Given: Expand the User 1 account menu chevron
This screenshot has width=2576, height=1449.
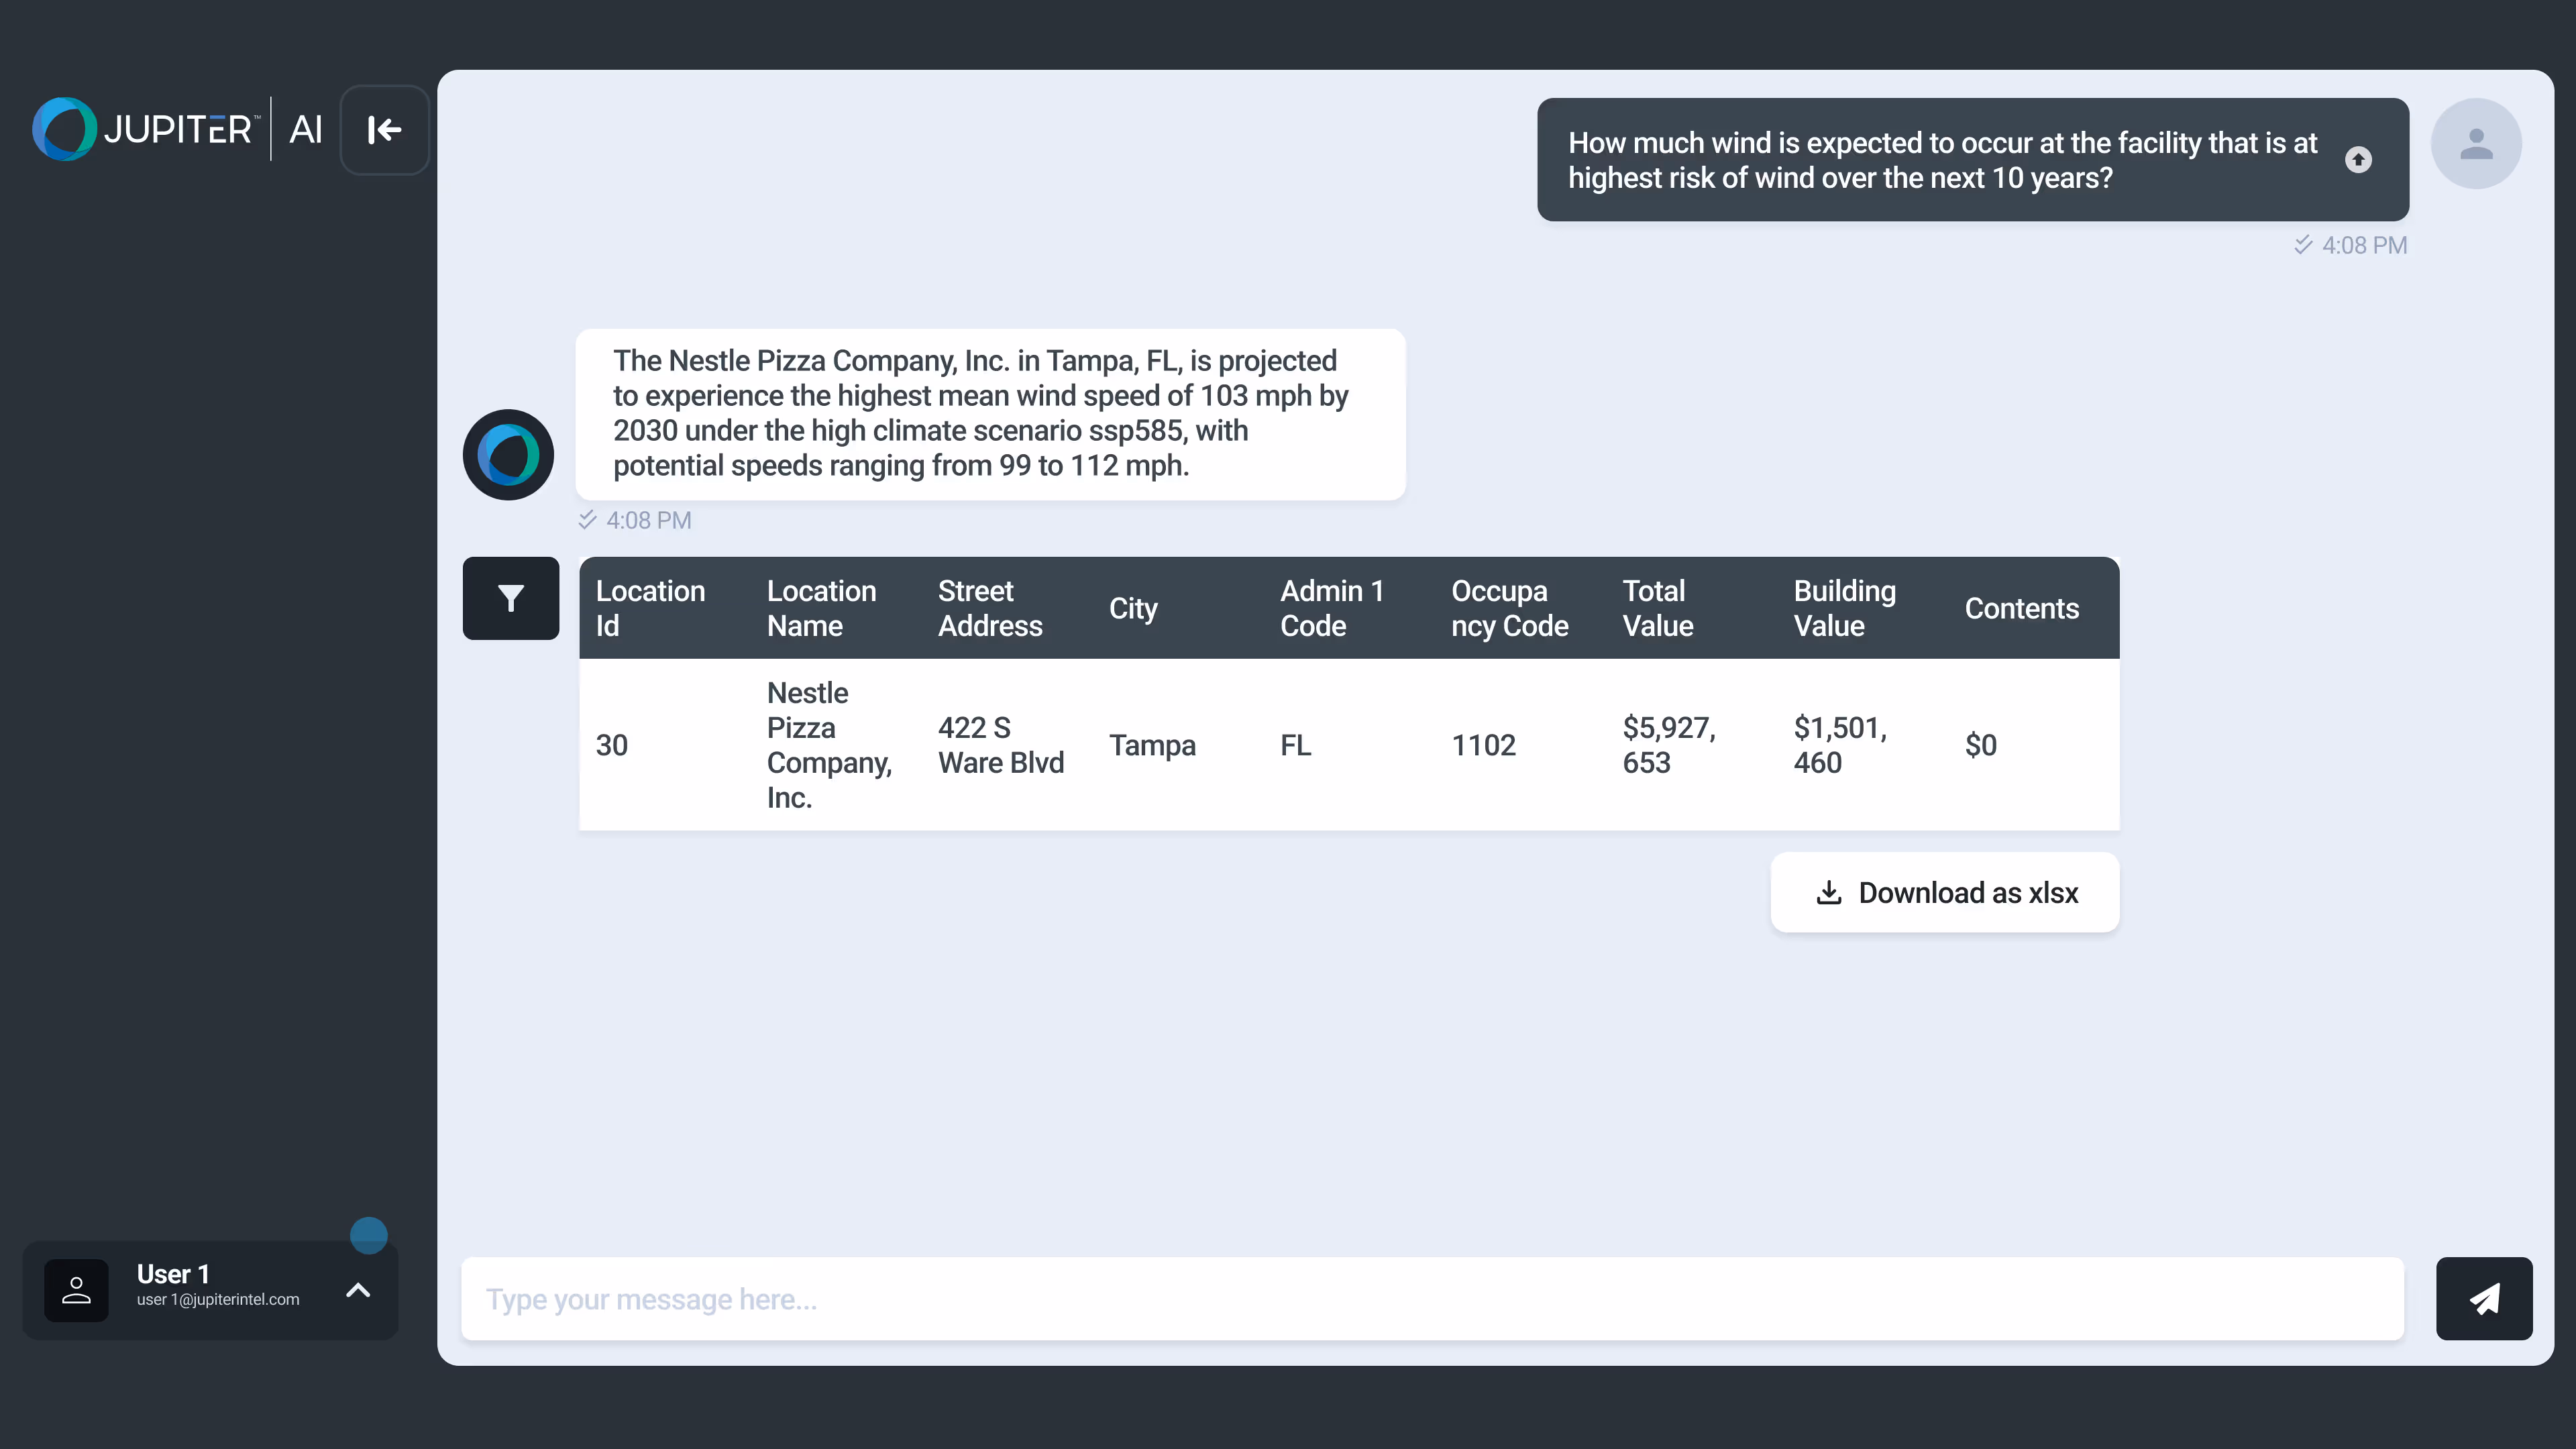Looking at the screenshot, I should point(358,1290).
